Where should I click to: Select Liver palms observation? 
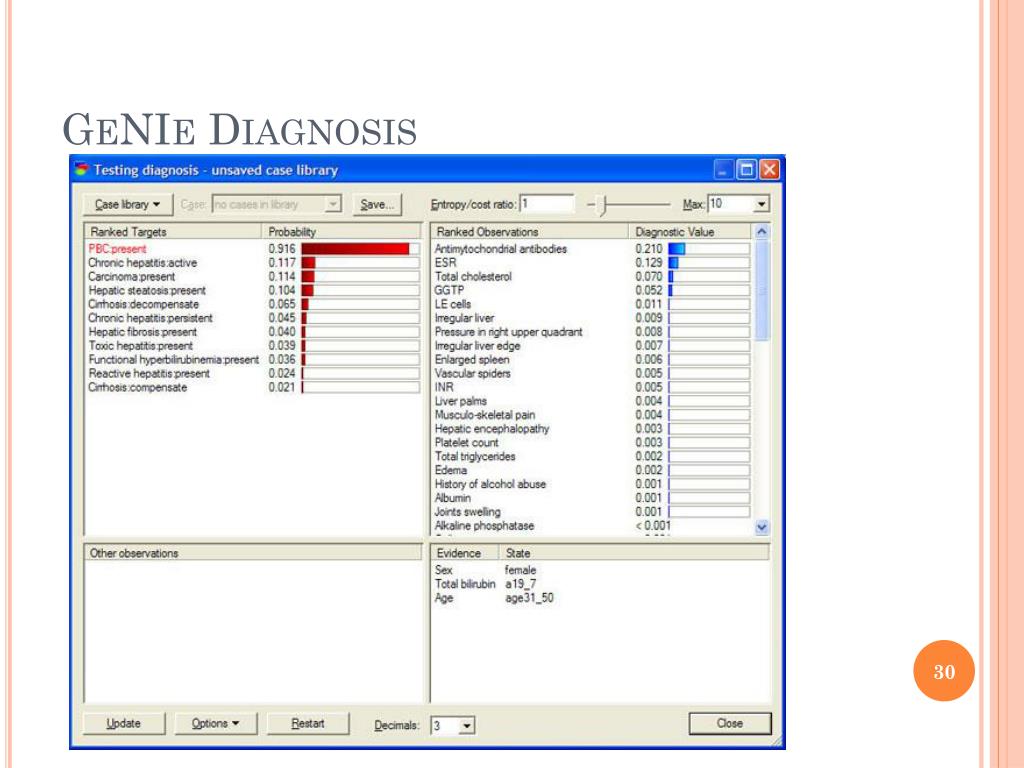pyautogui.click(x=592, y=401)
